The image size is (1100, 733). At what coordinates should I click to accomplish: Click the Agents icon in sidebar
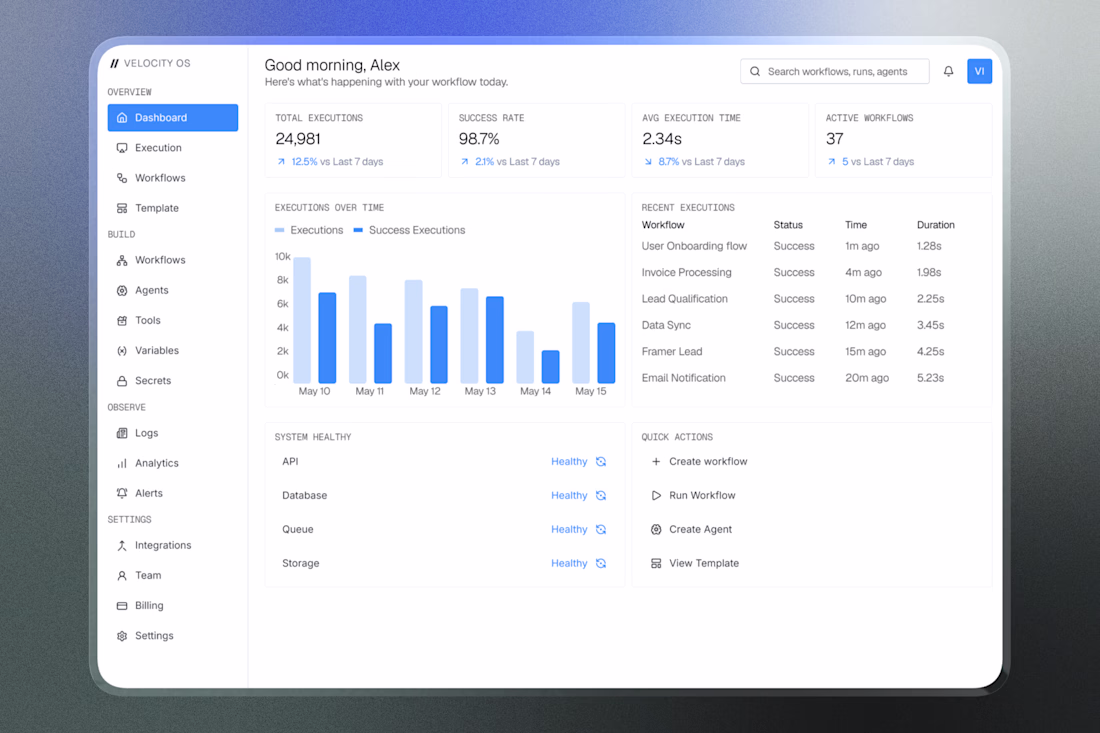click(122, 290)
